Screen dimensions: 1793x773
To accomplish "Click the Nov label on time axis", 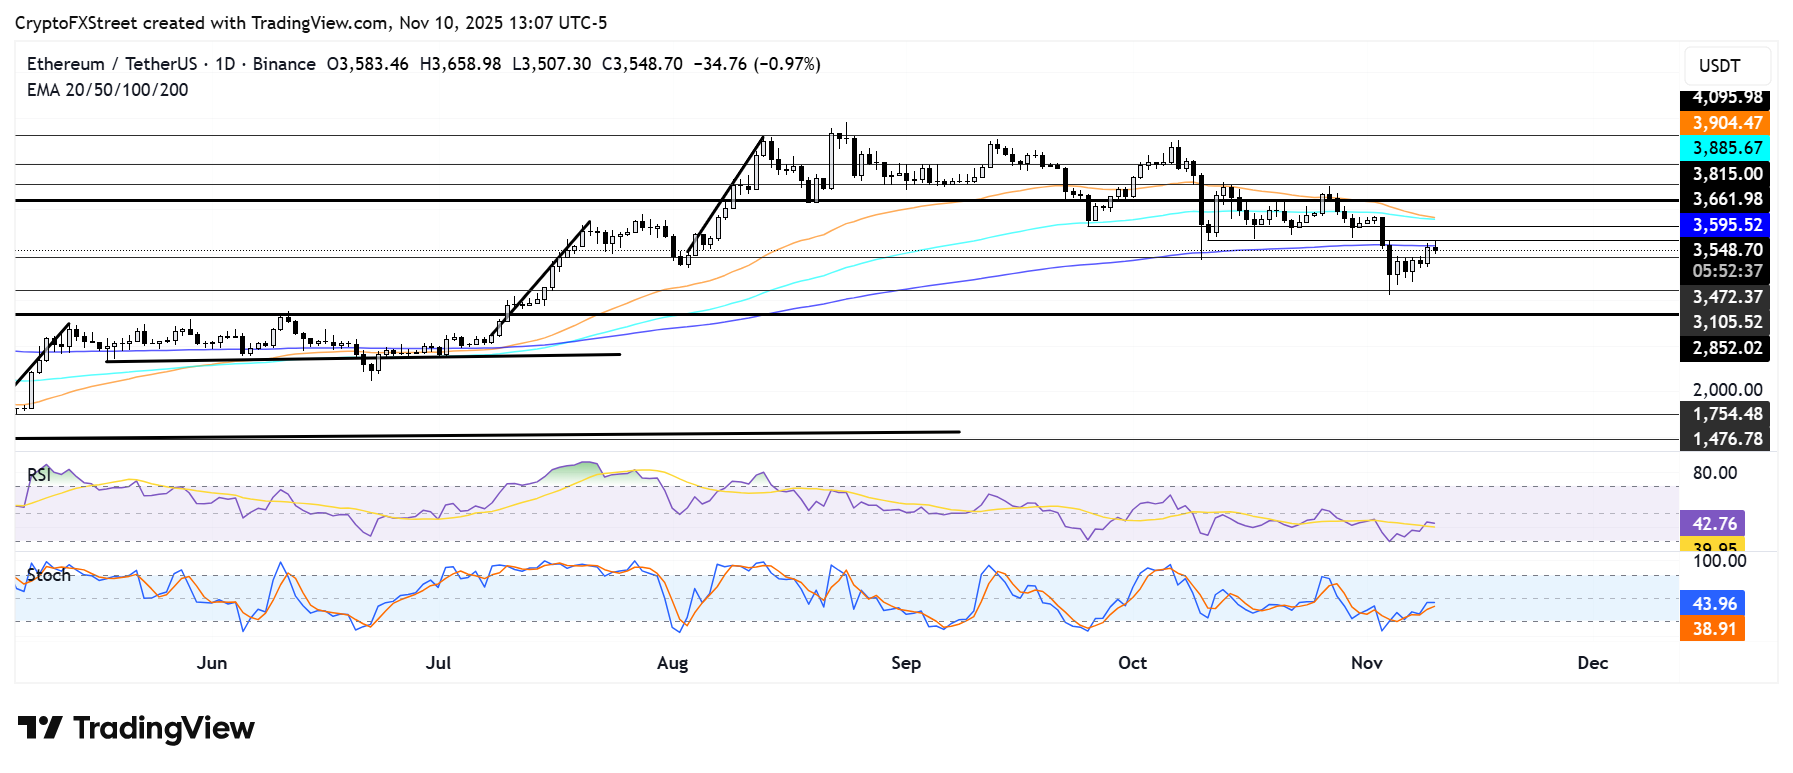I will point(1366,663).
